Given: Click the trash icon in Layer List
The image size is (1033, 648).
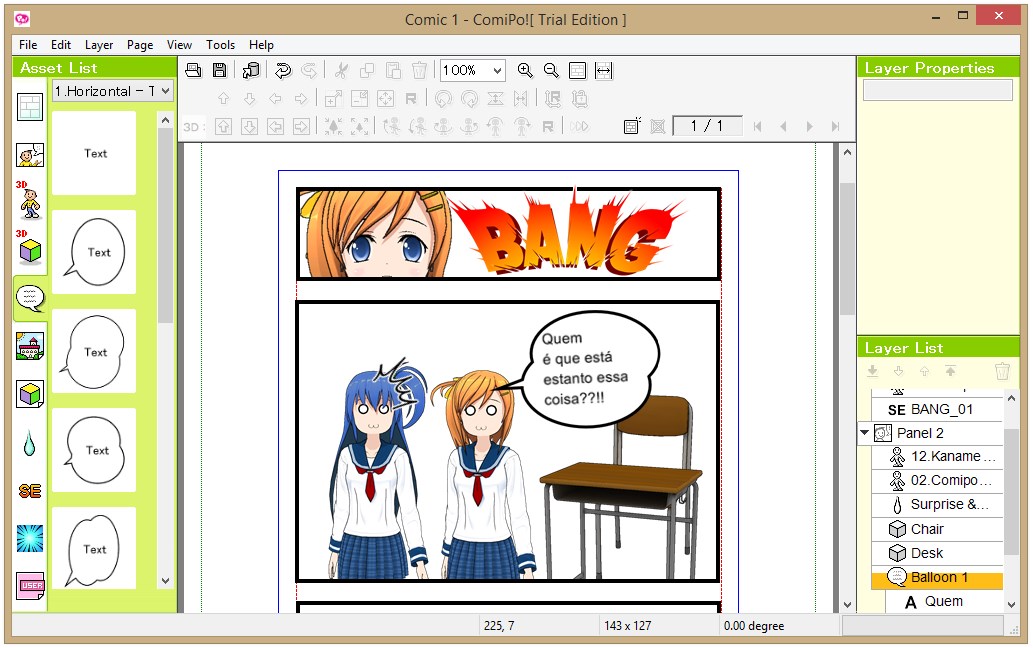Looking at the screenshot, I should (1002, 371).
